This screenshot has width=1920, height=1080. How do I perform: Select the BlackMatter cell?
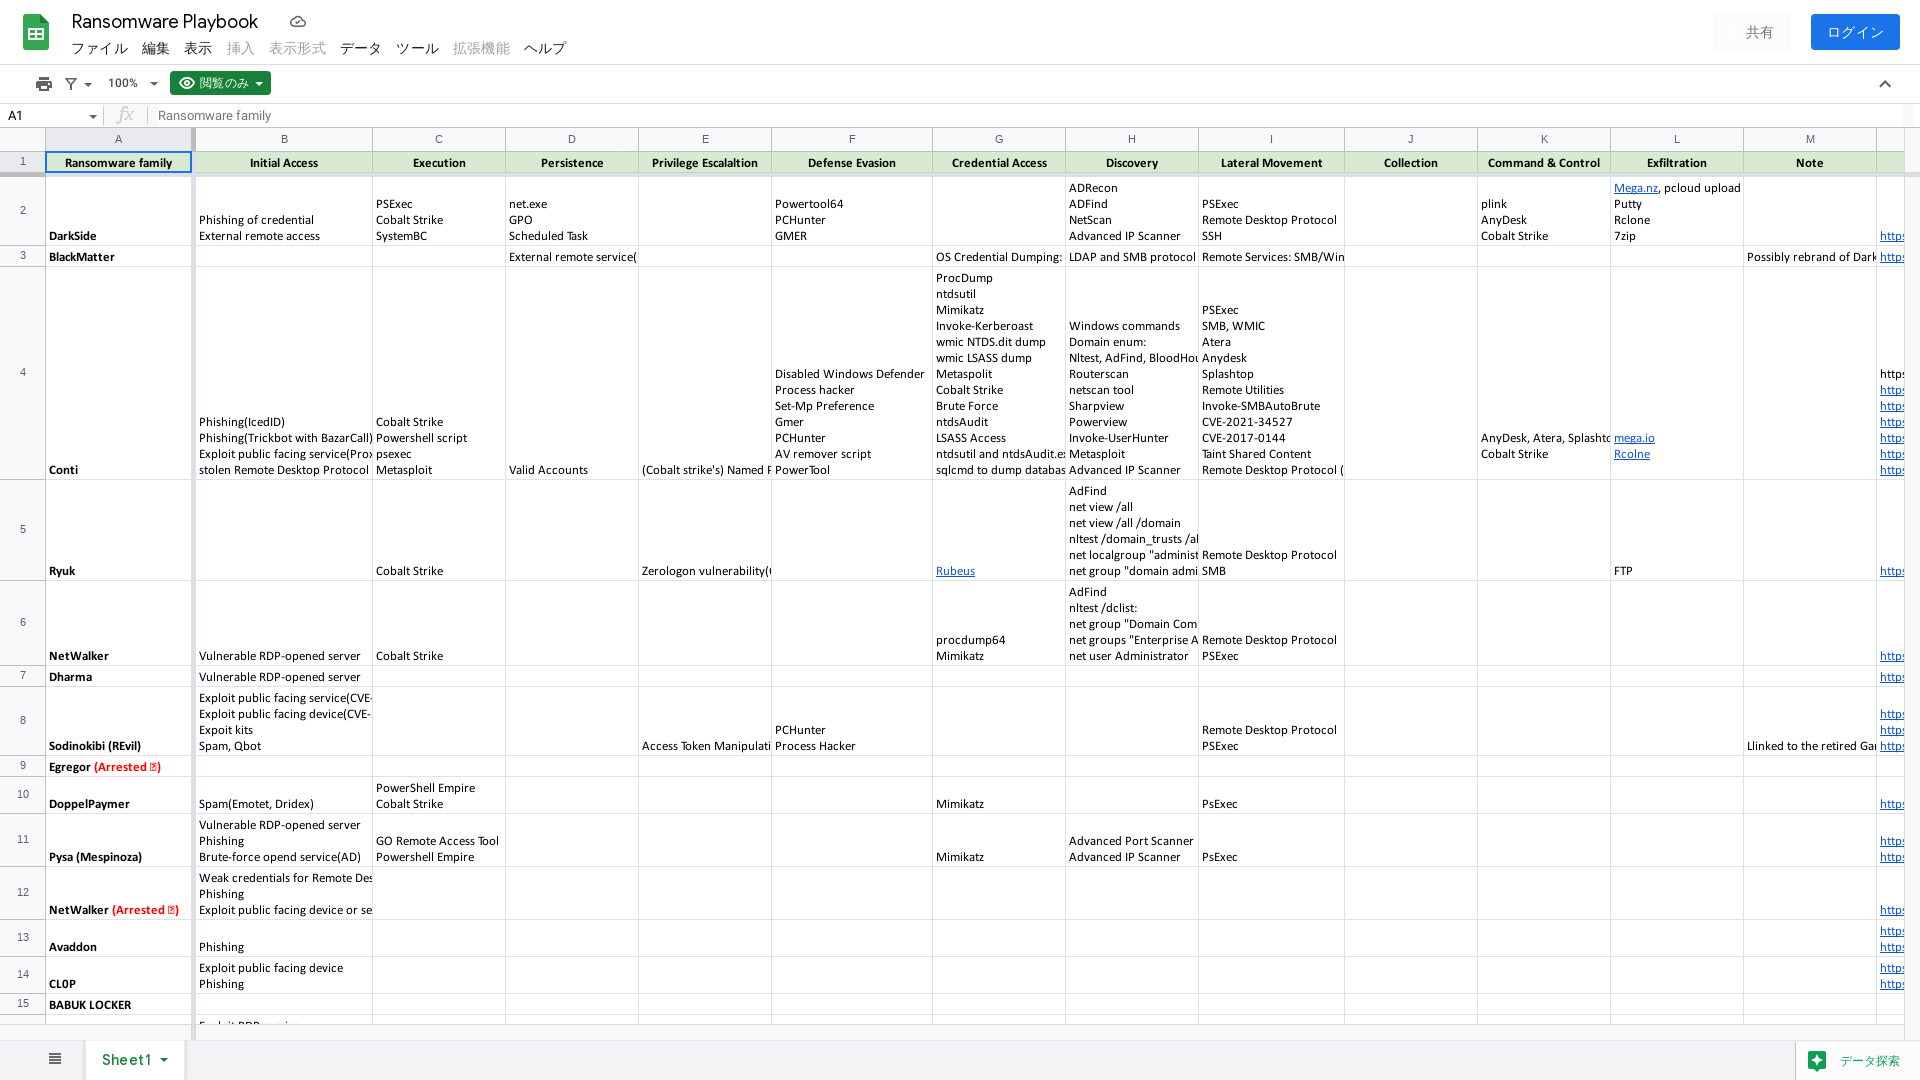(x=119, y=256)
